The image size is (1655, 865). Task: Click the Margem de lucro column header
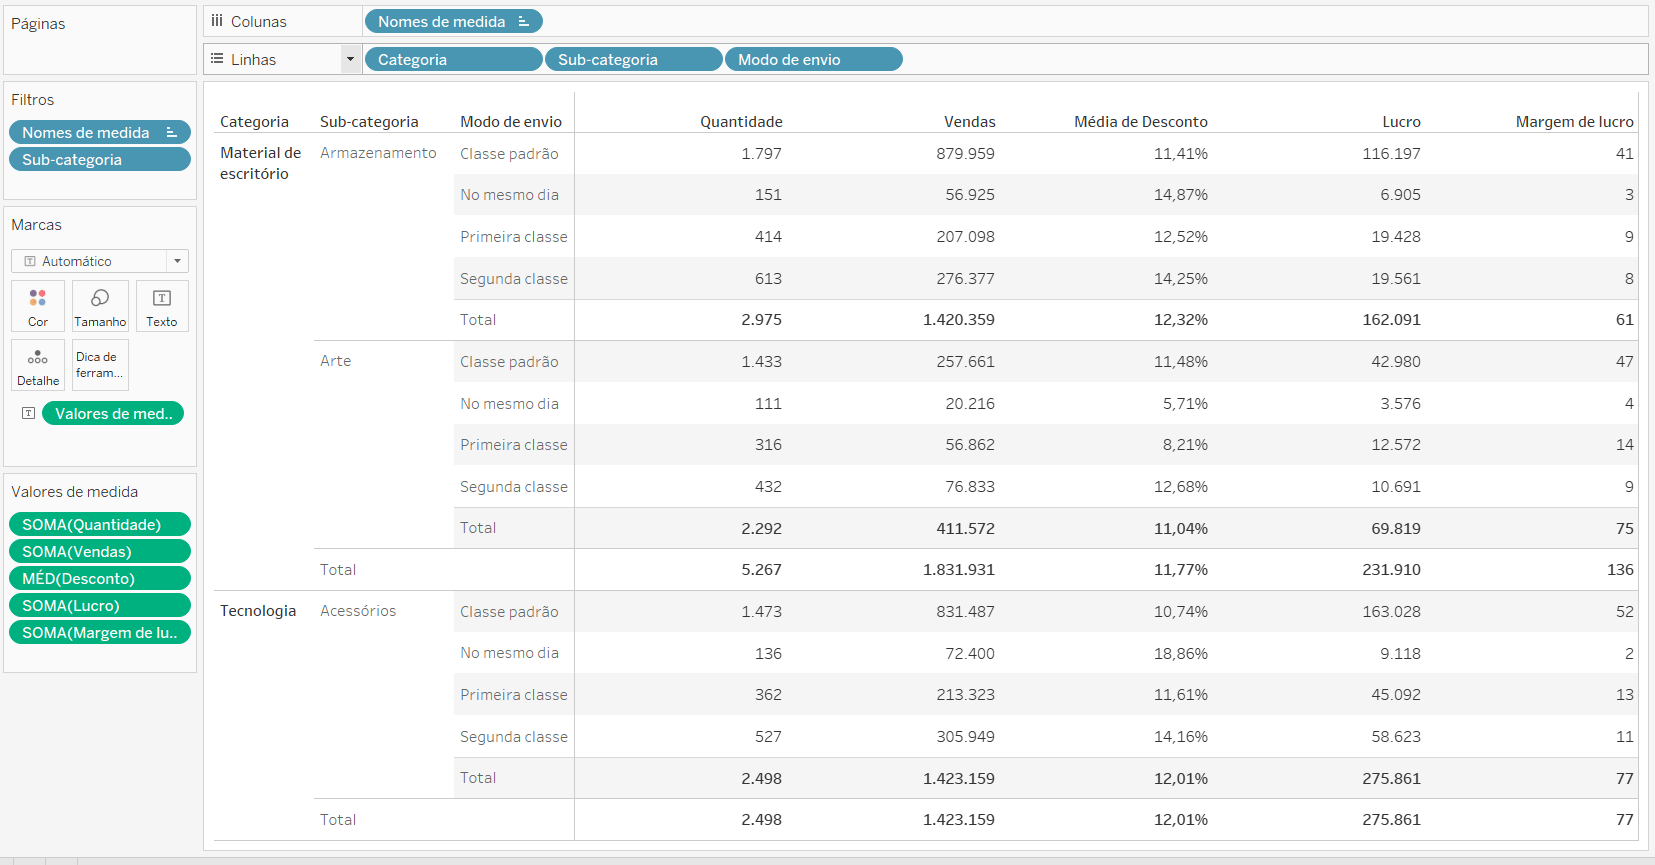click(x=1574, y=121)
